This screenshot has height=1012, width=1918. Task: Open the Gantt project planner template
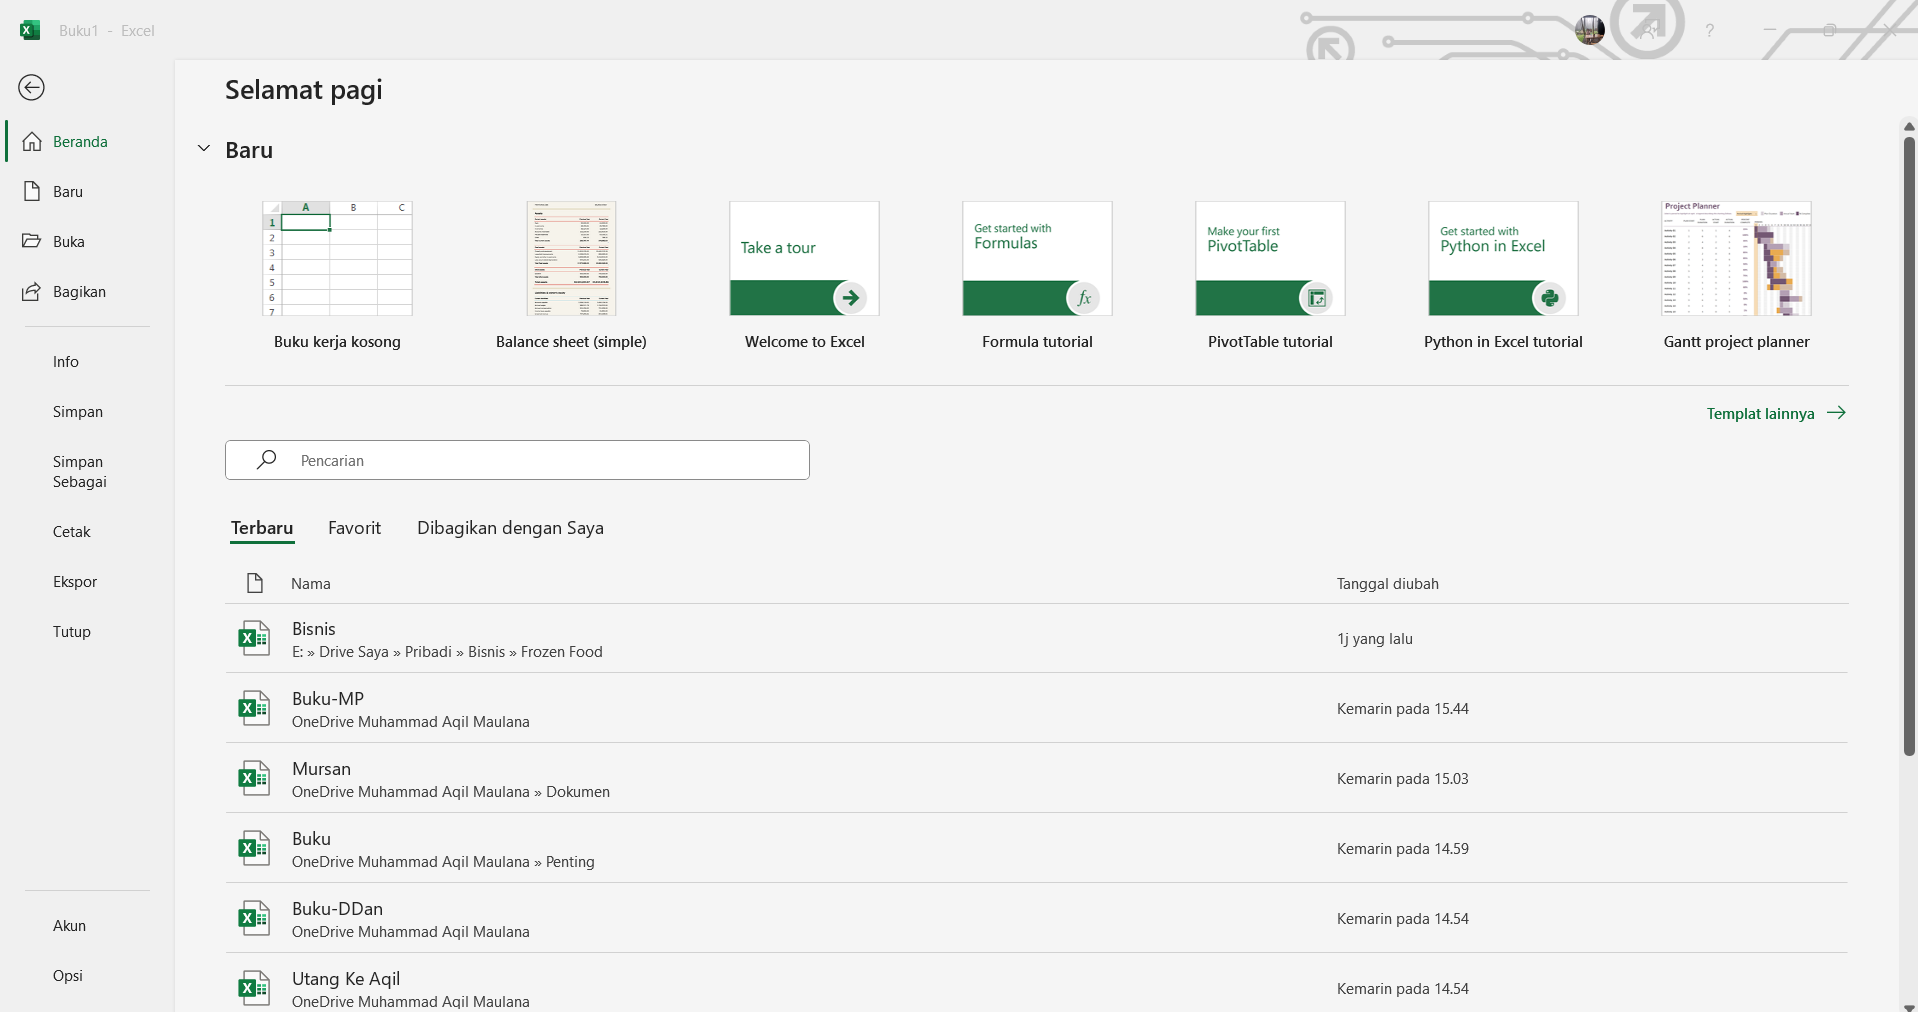[x=1736, y=276]
